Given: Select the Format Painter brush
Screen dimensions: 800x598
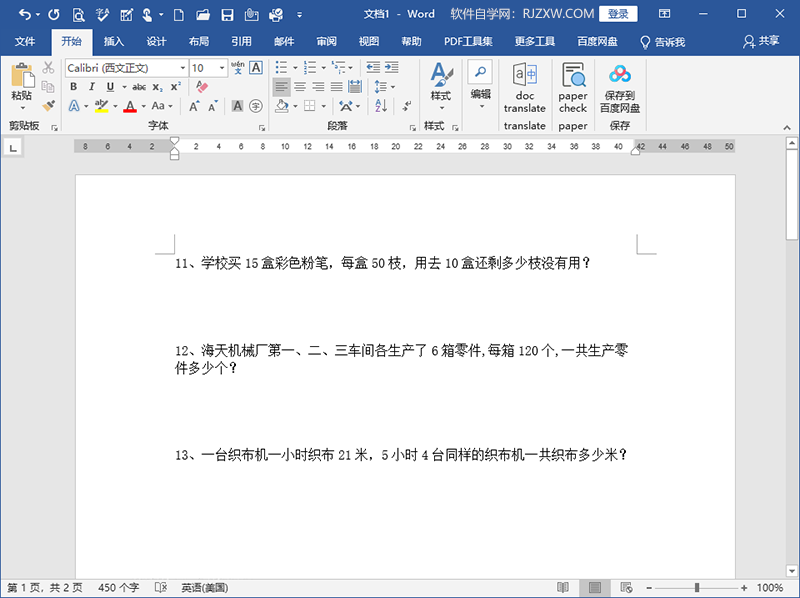Looking at the screenshot, I should [48, 106].
